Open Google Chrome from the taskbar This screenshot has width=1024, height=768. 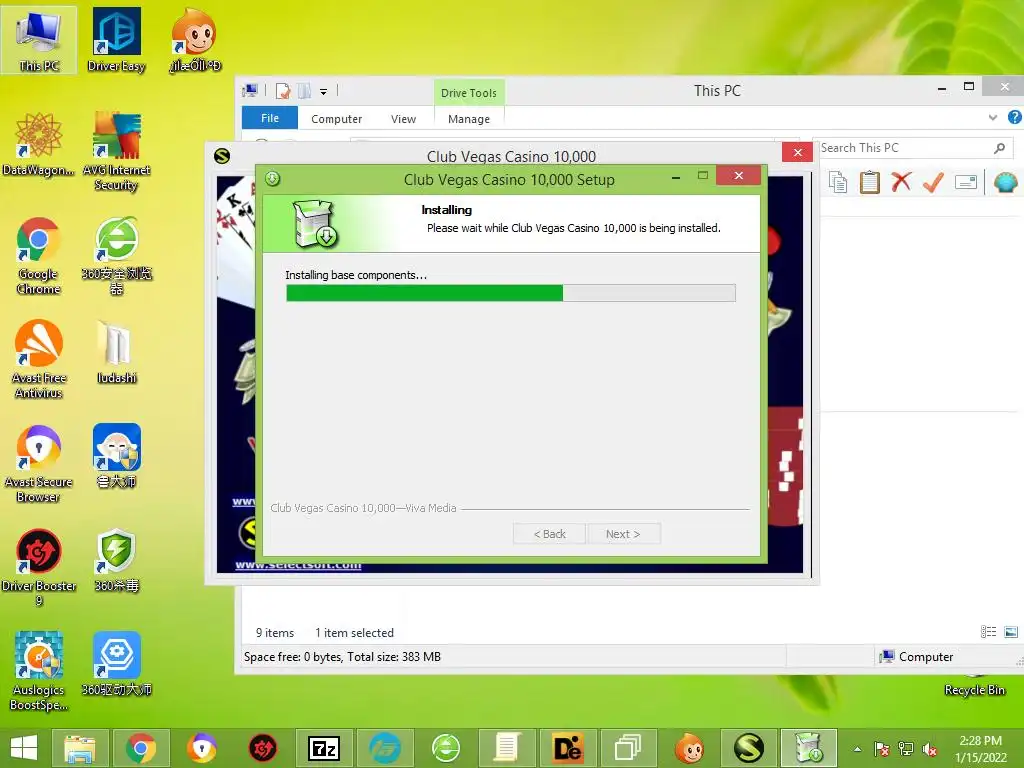[141, 748]
